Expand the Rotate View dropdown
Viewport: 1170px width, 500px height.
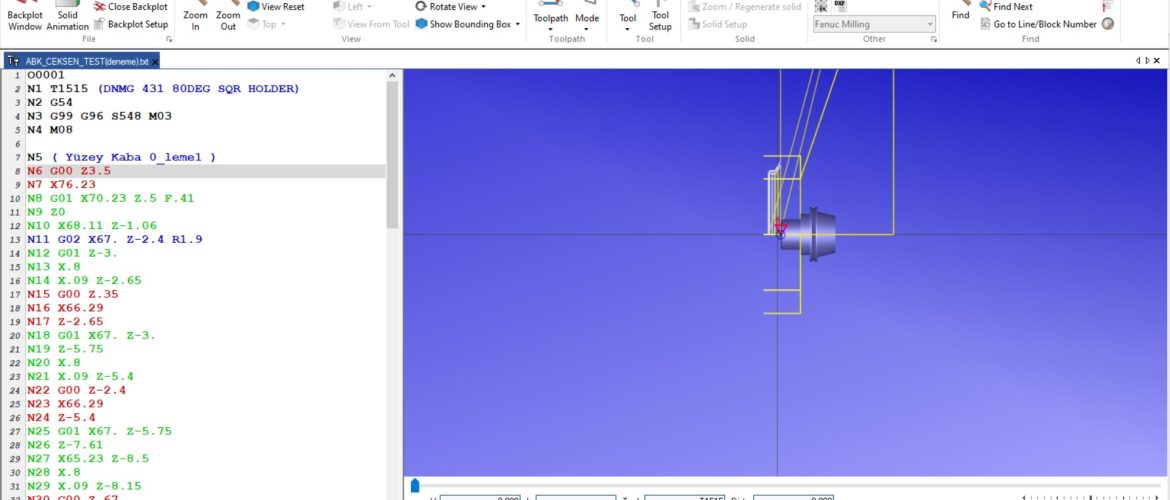click(x=484, y=7)
